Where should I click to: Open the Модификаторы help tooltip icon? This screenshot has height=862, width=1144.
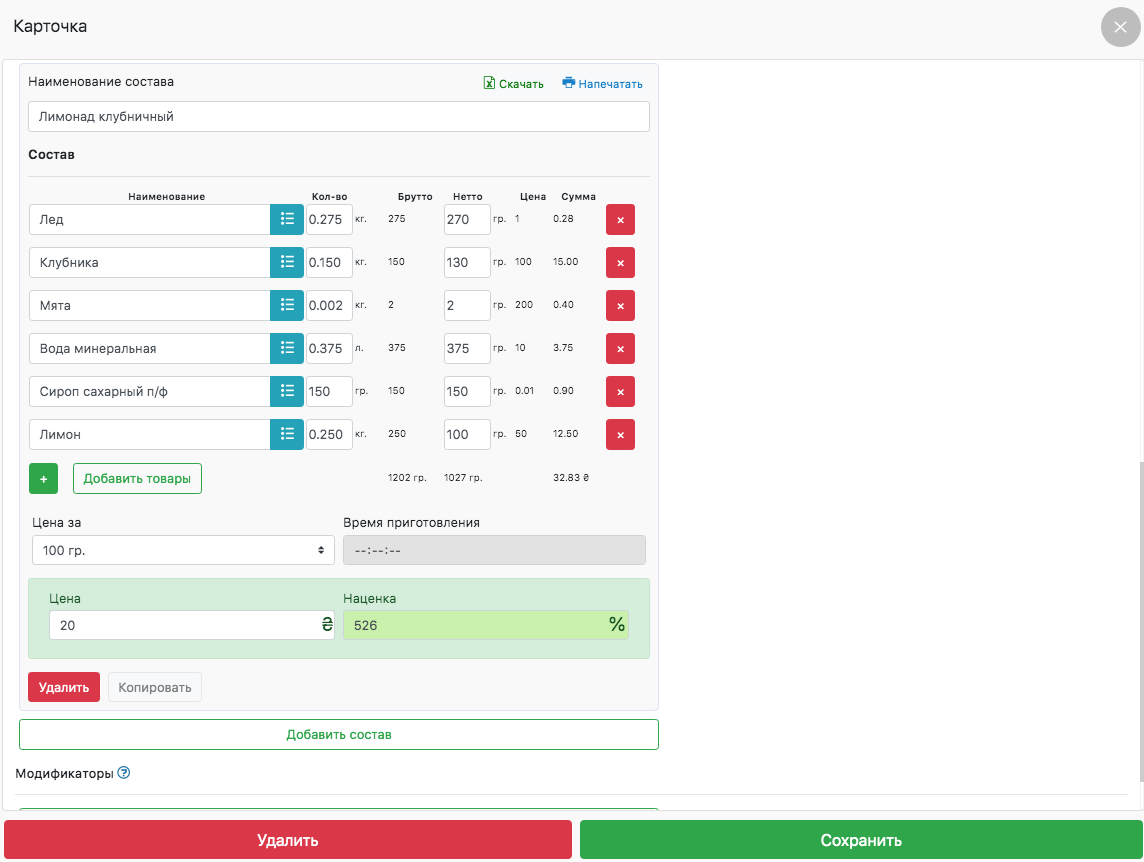click(x=124, y=773)
